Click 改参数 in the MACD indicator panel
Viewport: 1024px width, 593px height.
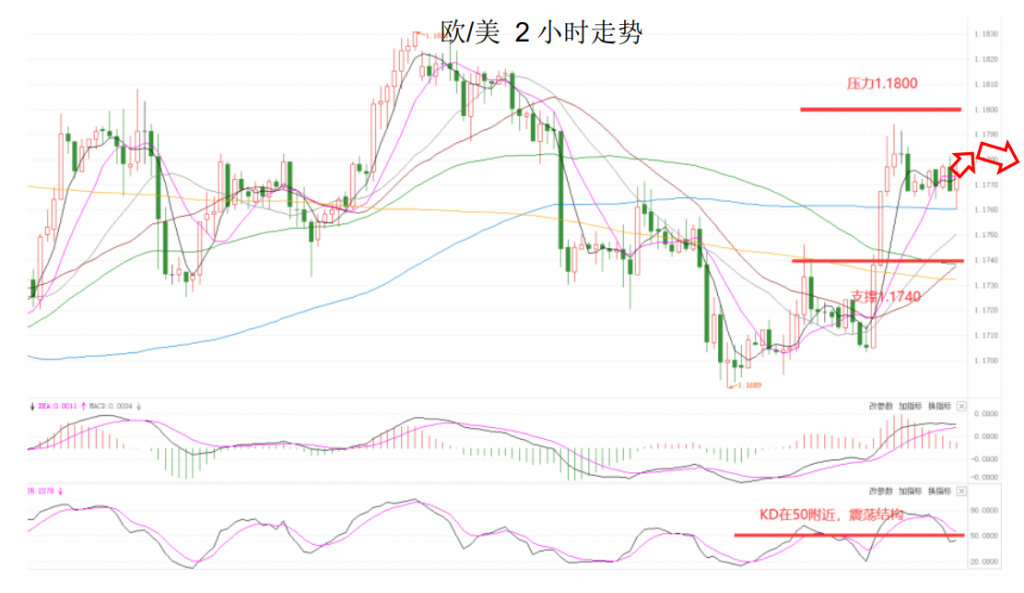point(880,406)
